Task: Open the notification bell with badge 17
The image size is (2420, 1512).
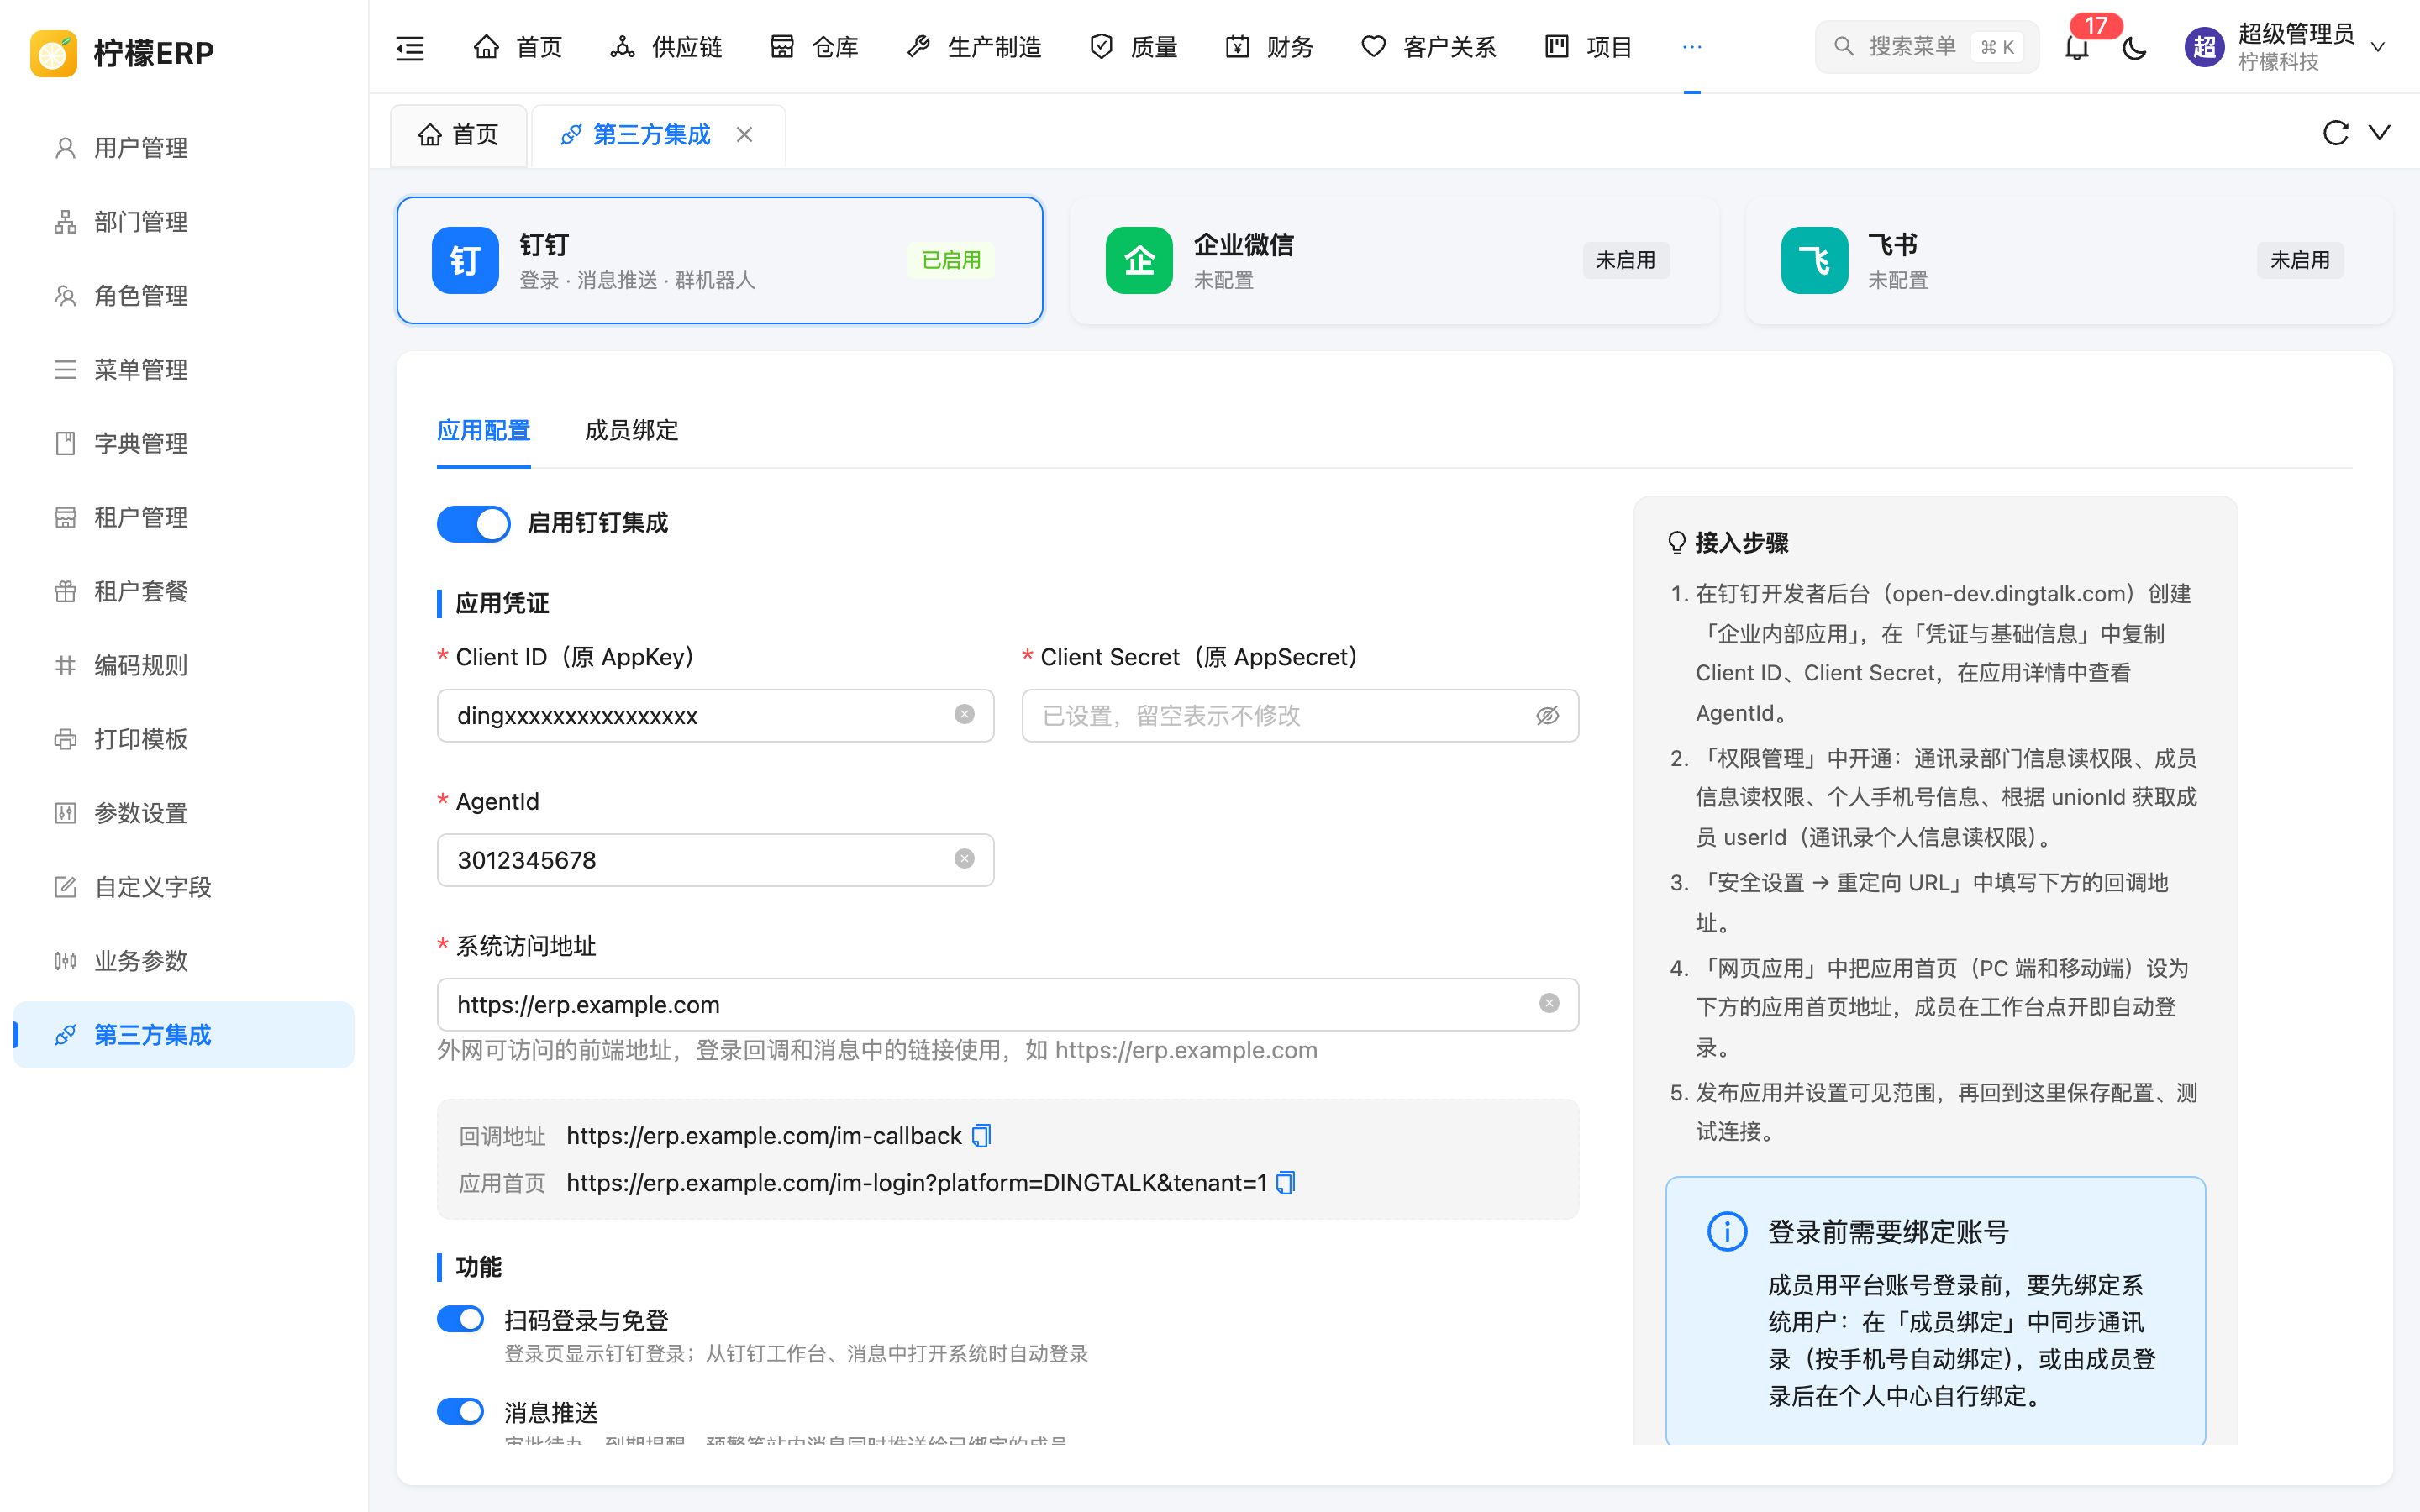Action: 2077,47
